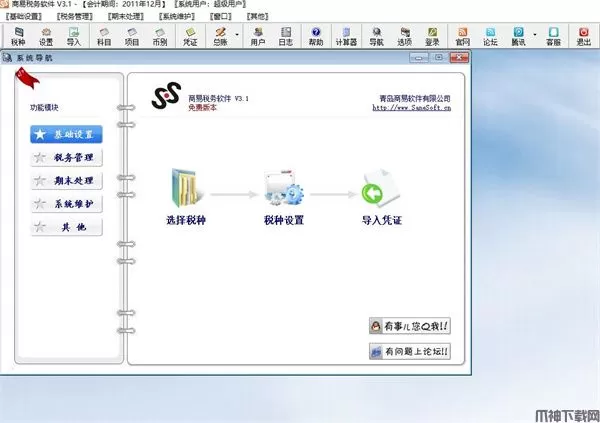600x423 pixels.
Task: Click the 青岛商易软件有限公司 text
Action: tap(415, 98)
